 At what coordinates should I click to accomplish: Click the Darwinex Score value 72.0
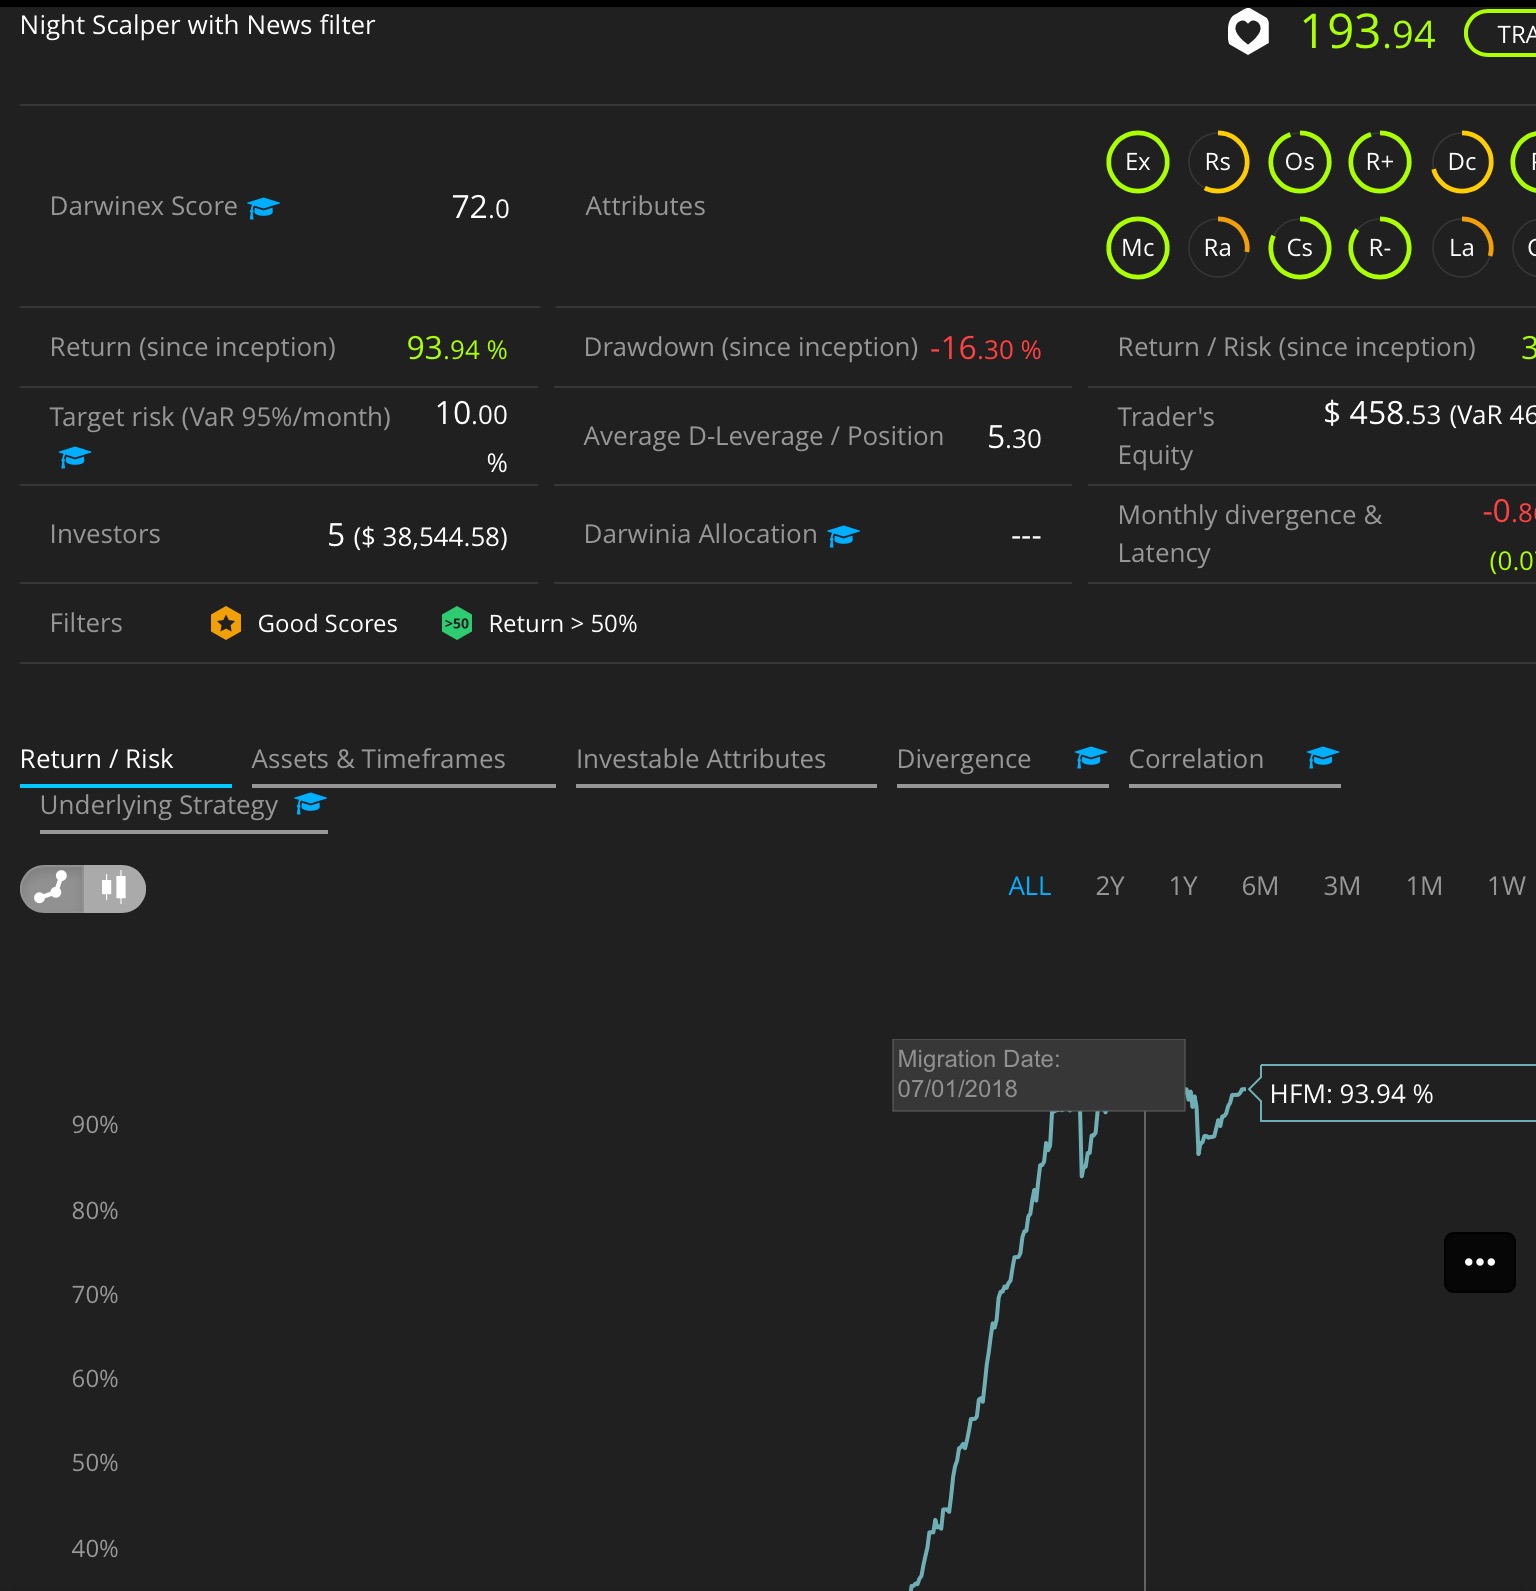pos(481,207)
